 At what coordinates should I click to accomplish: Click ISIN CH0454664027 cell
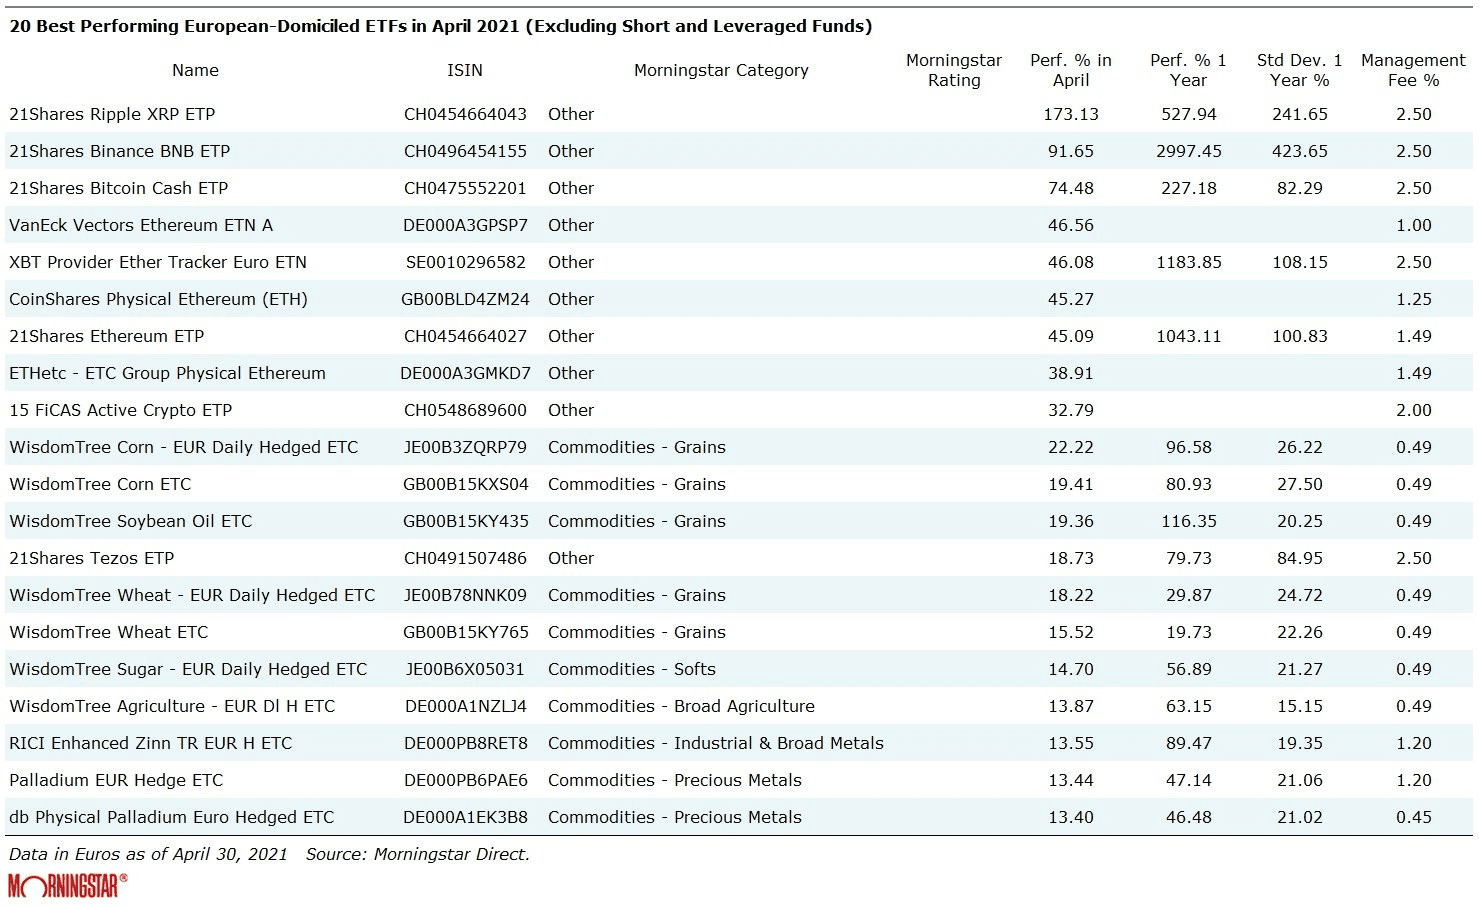tap(465, 336)
